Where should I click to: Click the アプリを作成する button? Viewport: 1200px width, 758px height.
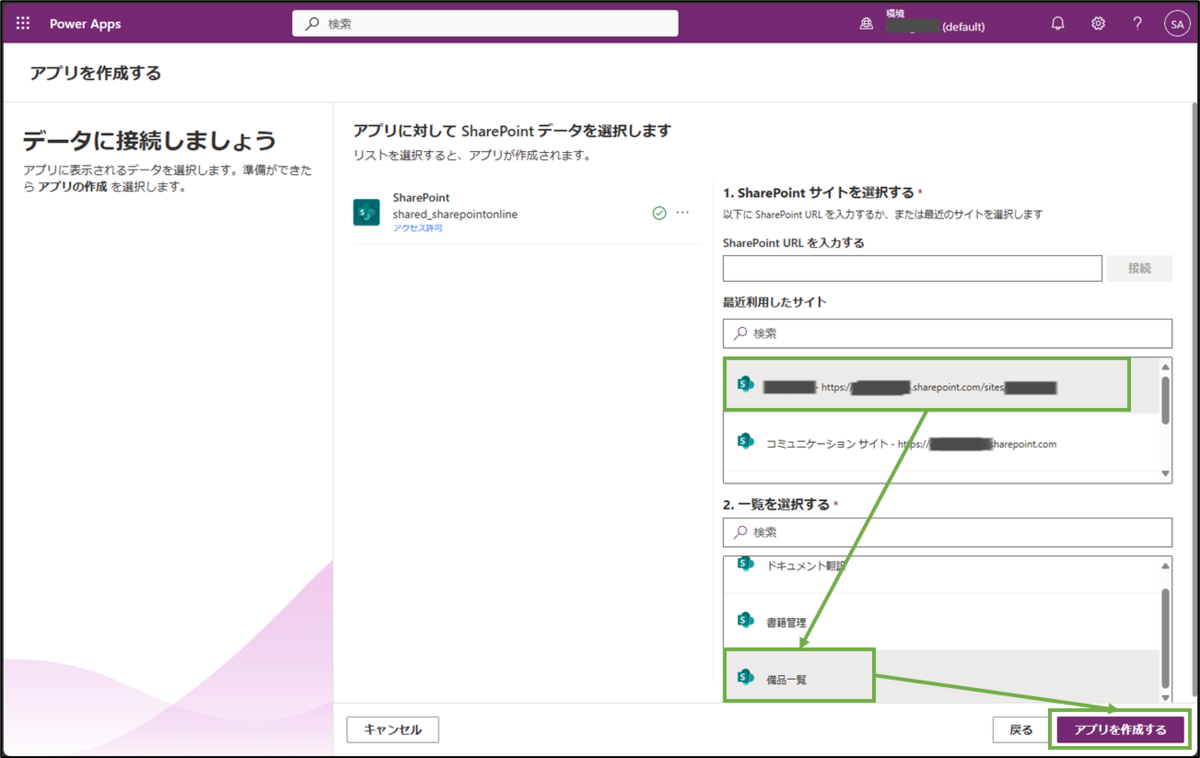[1120, 730]
